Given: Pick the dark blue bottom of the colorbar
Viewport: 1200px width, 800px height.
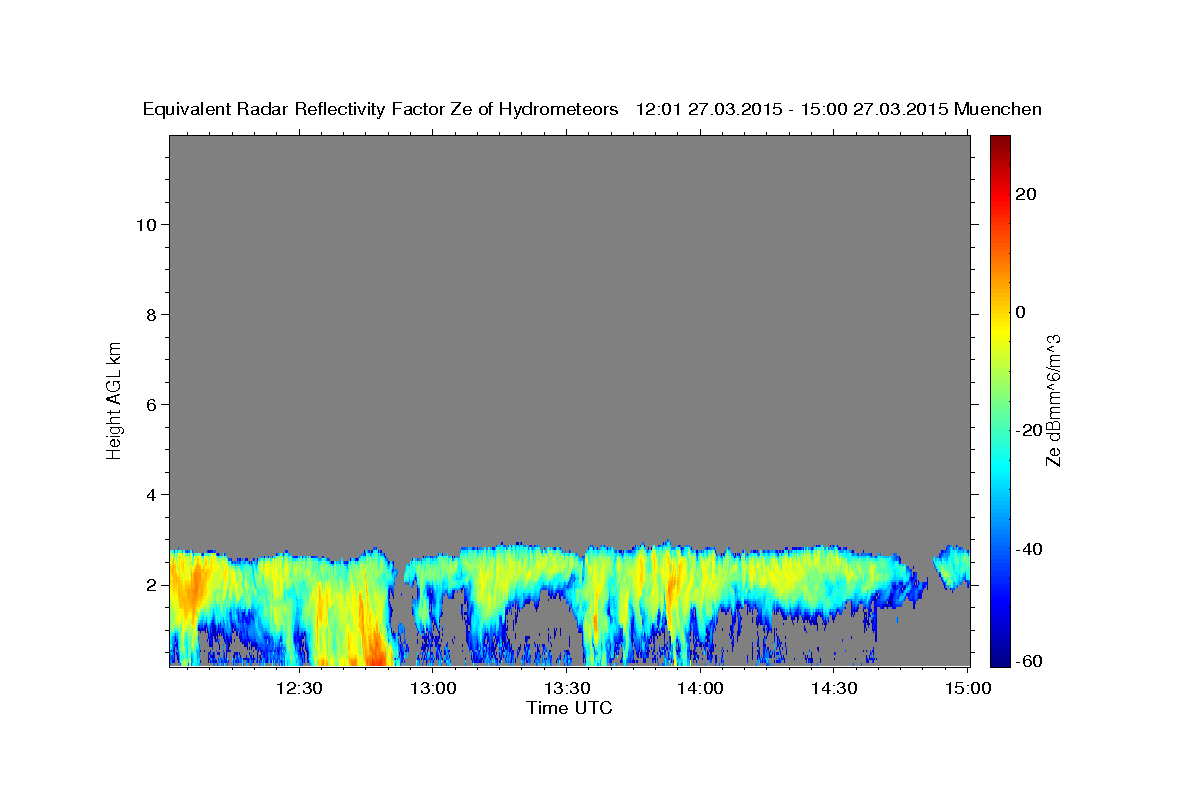Looking at the screenshot, I should coord(999,659).
